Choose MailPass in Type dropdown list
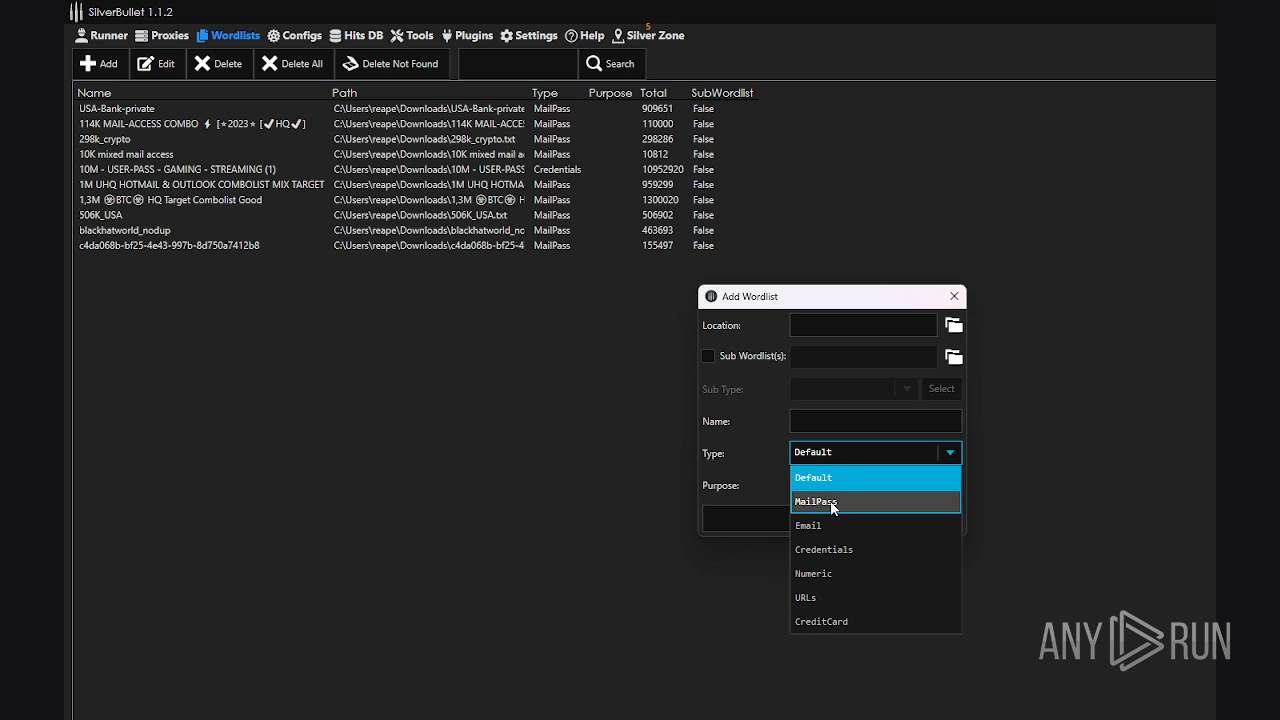The image size is (1280, 720). [876, 502]
